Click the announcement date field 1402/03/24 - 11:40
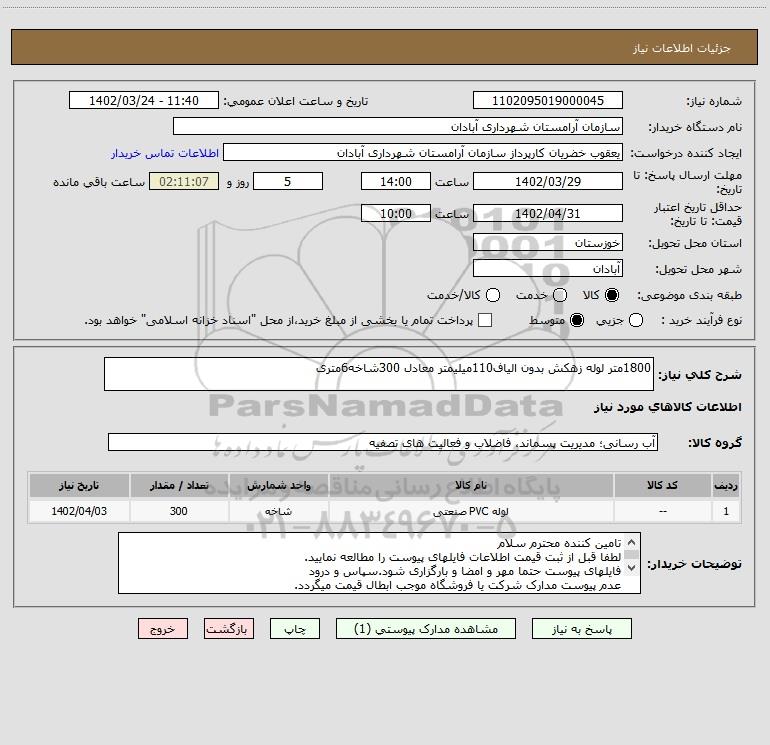The height and width of the screenshot is (745, 770). coord(143,100)
